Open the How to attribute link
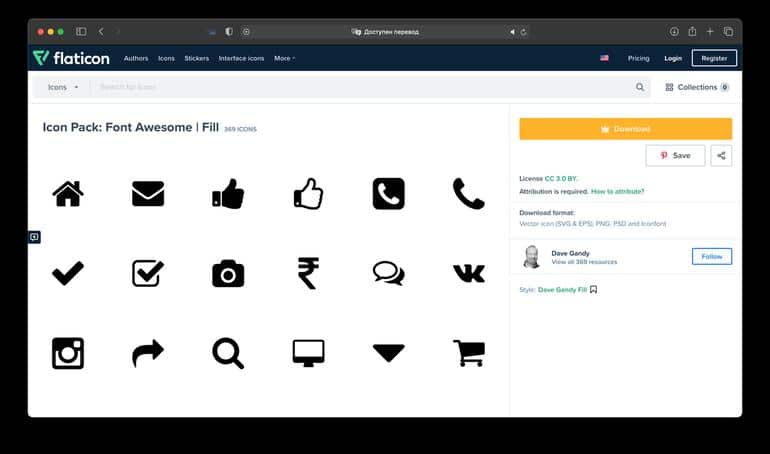This screenshot has height=454, width=770. point(617,191)
